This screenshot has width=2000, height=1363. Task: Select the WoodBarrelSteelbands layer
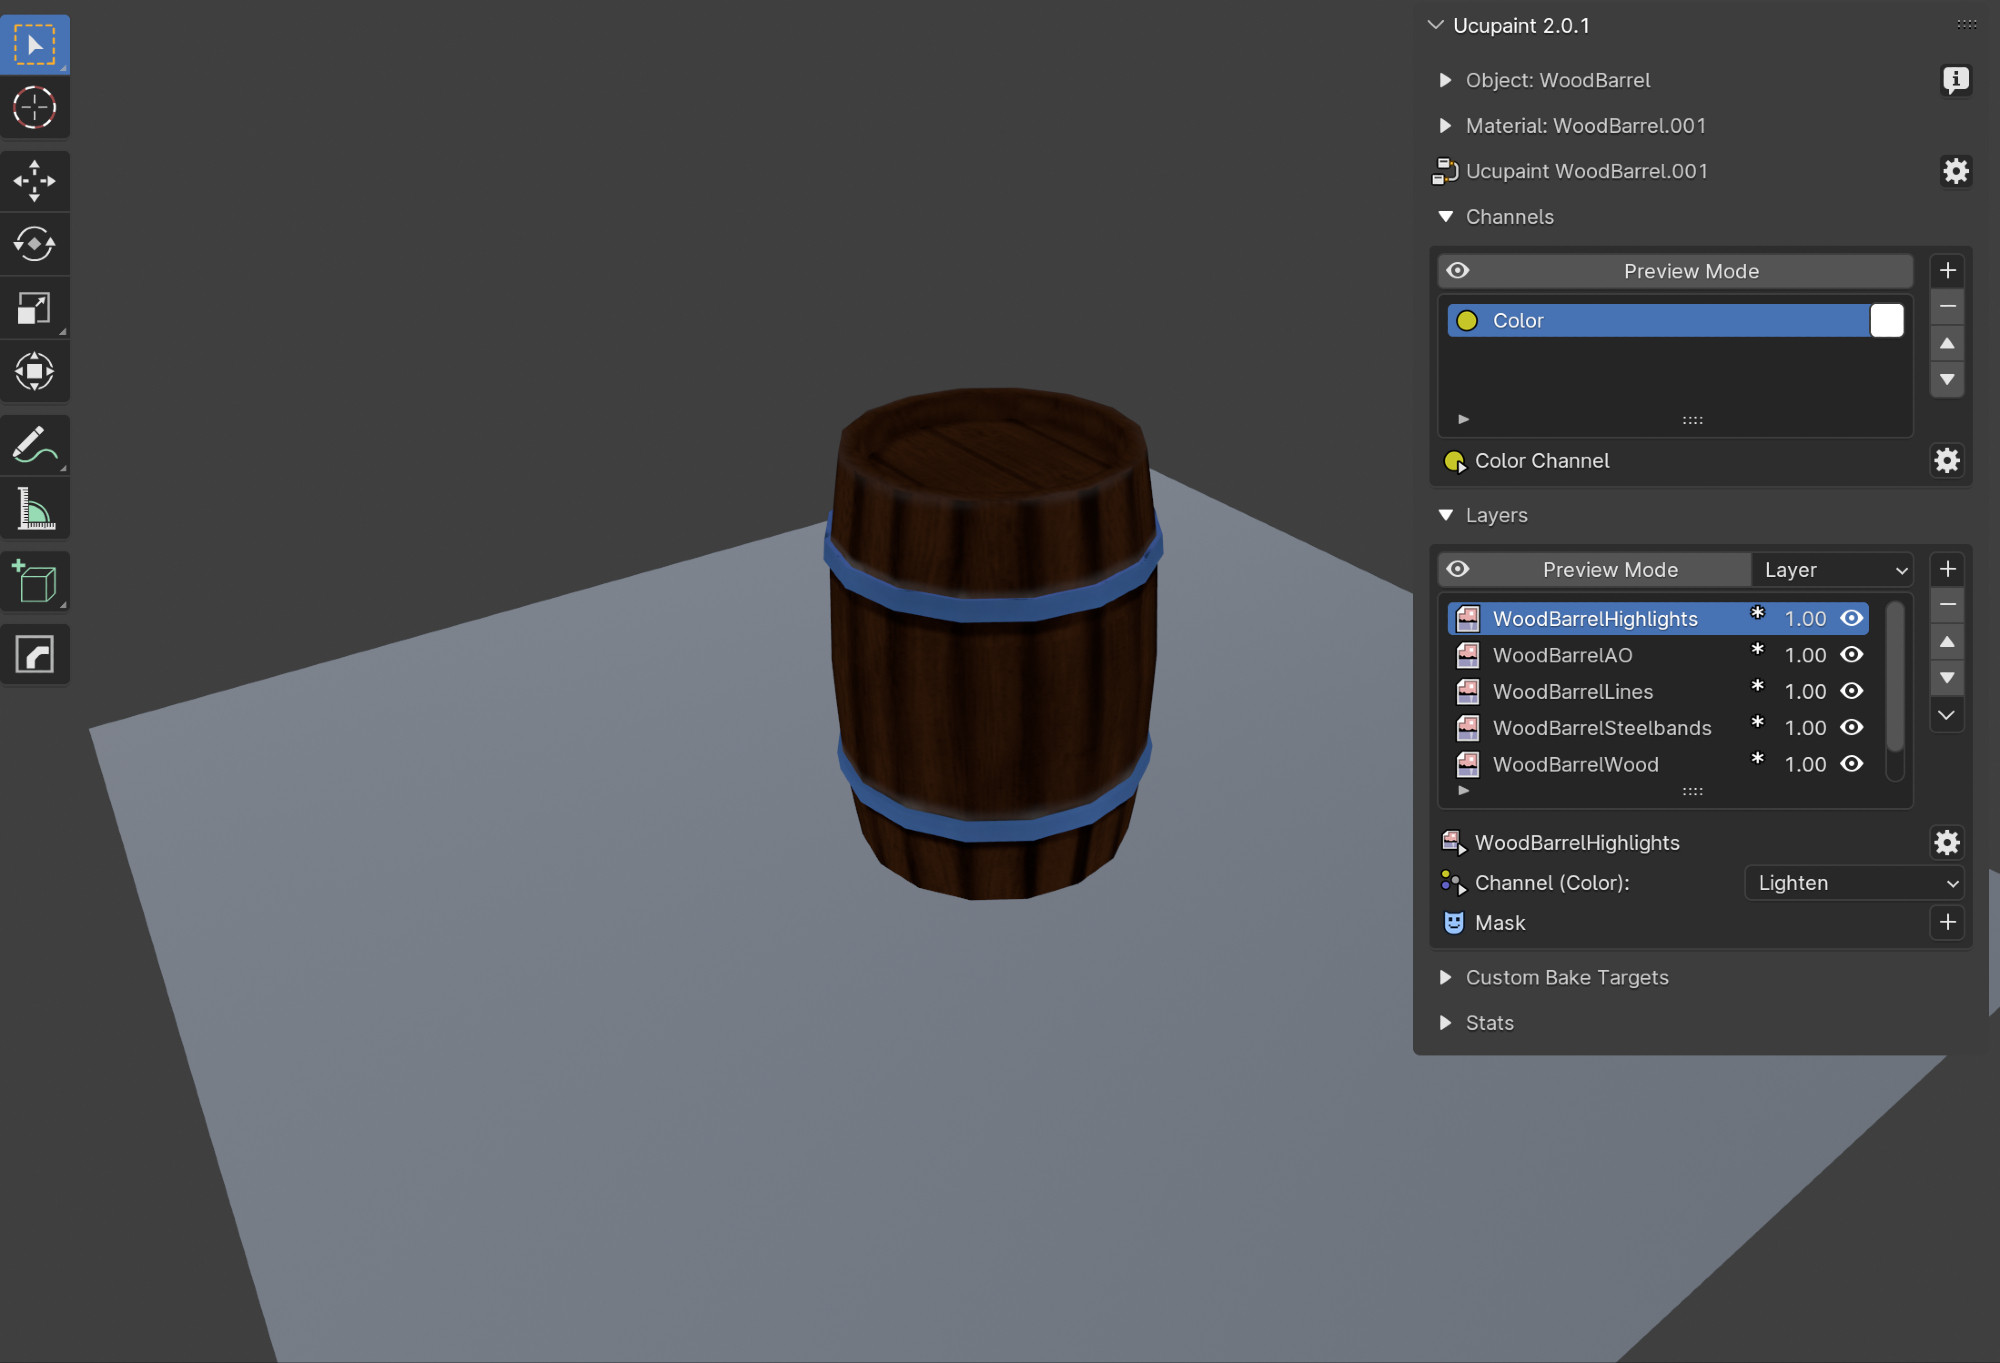coord(1658,728)
